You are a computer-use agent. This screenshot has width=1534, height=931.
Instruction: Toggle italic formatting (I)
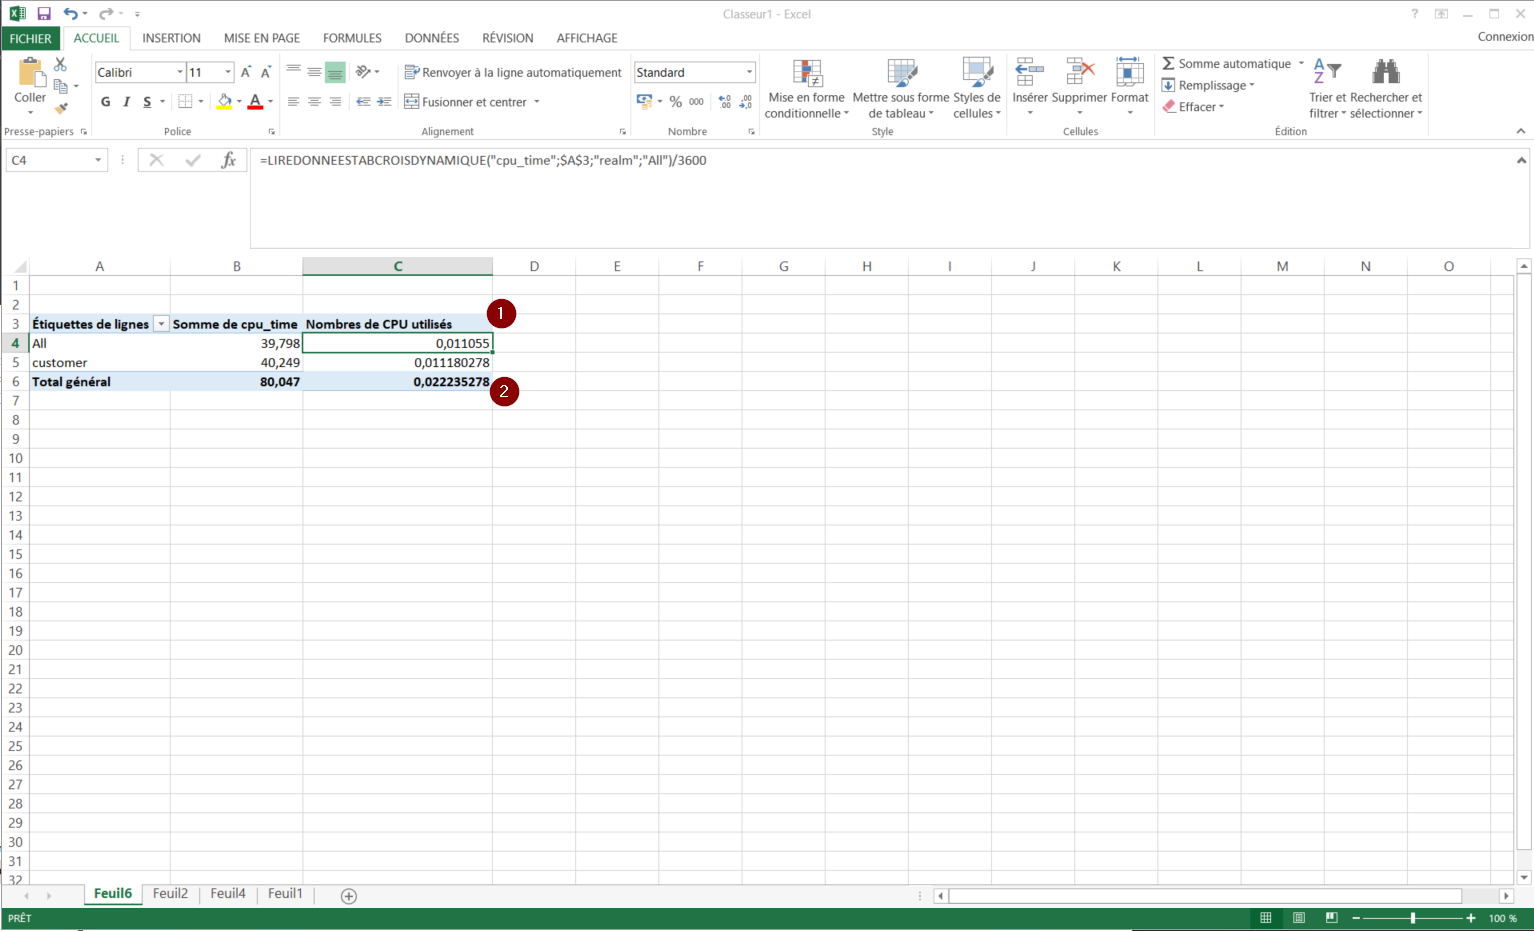(127, 102)
